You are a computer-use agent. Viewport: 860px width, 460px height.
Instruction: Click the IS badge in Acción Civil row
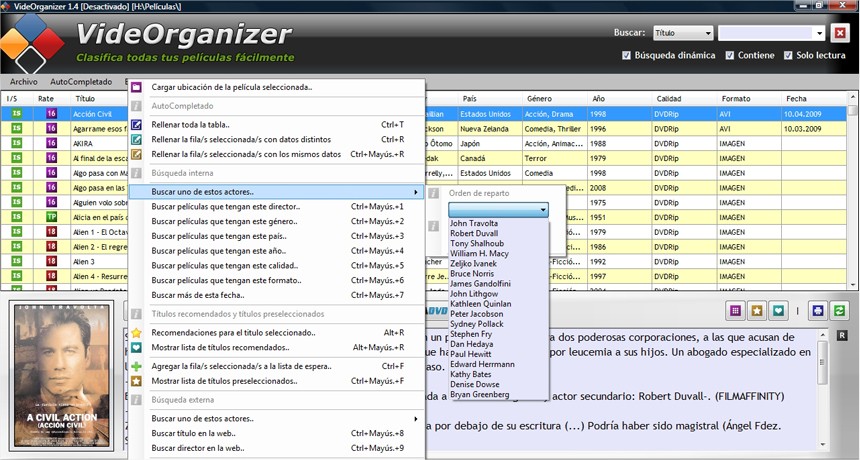click(16, 113)
